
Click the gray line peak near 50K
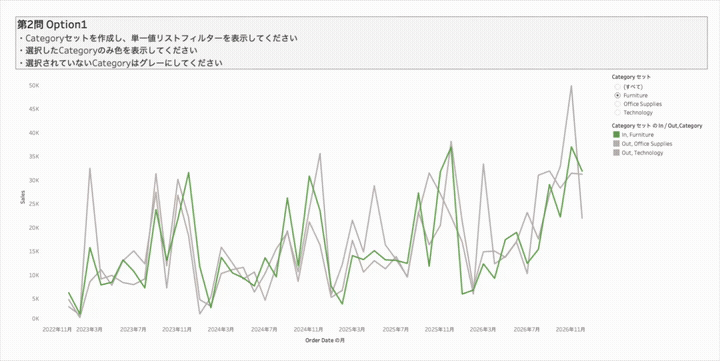click(571, 86)
